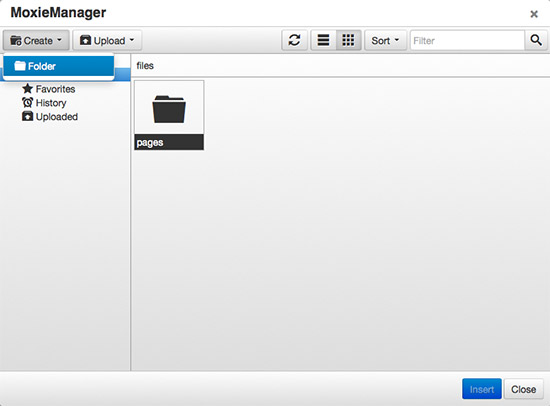Viewport: 550px width, 406px height.
Task: Click the Close button at bottom
Action: coord(523,389)
